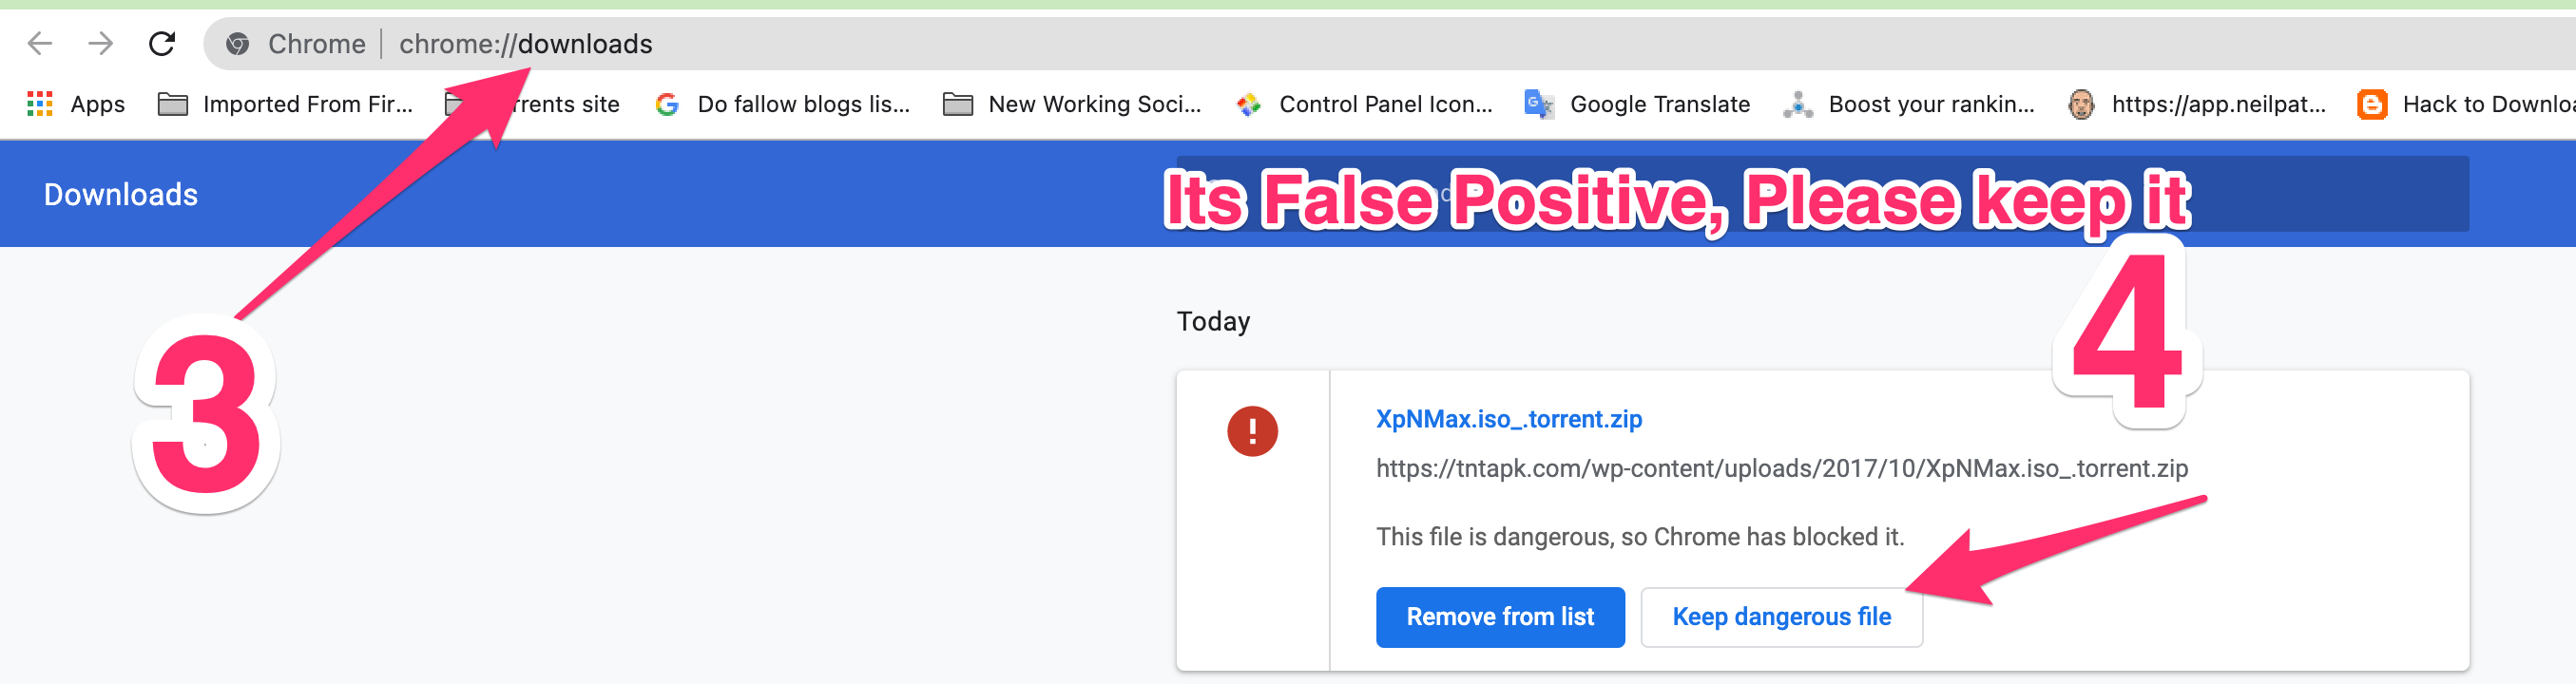Screen dimensions: 2576x684
Task: Expand the New Working Soci... bookmark folder
Action: tap(1072, 104)
